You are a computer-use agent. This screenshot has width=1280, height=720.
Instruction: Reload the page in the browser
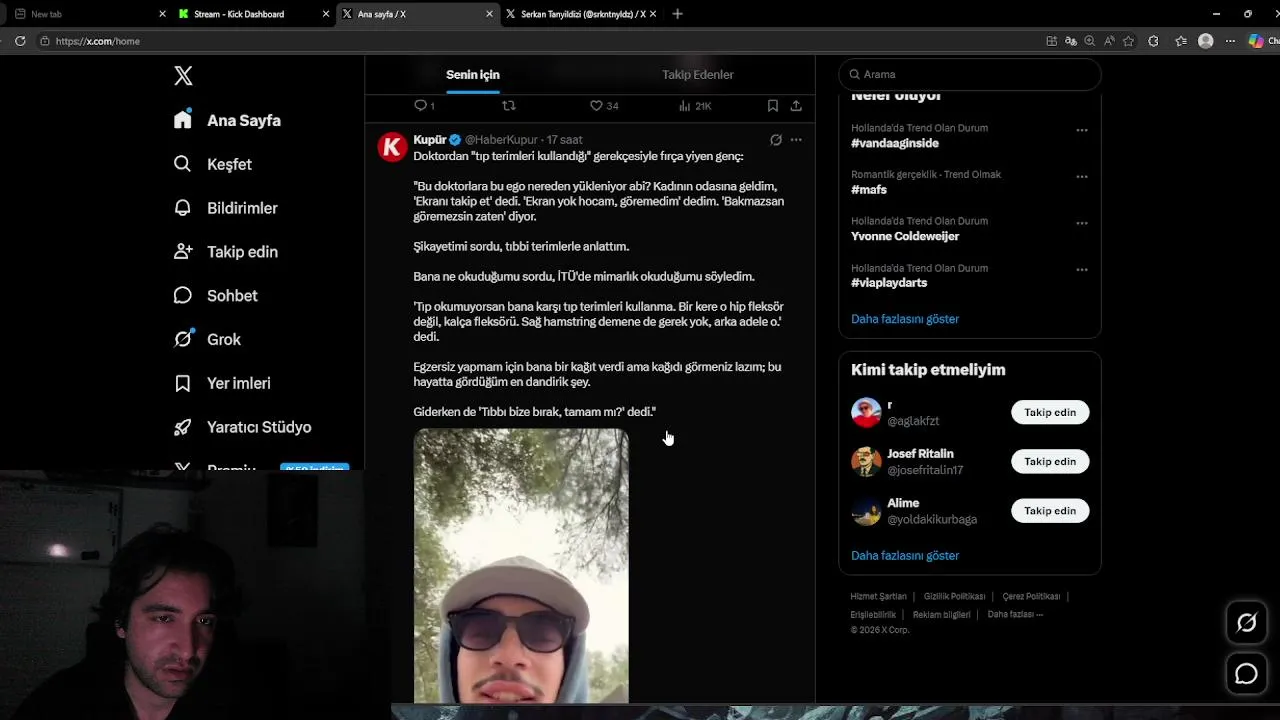pyautogui.click(x=20, y=41)
